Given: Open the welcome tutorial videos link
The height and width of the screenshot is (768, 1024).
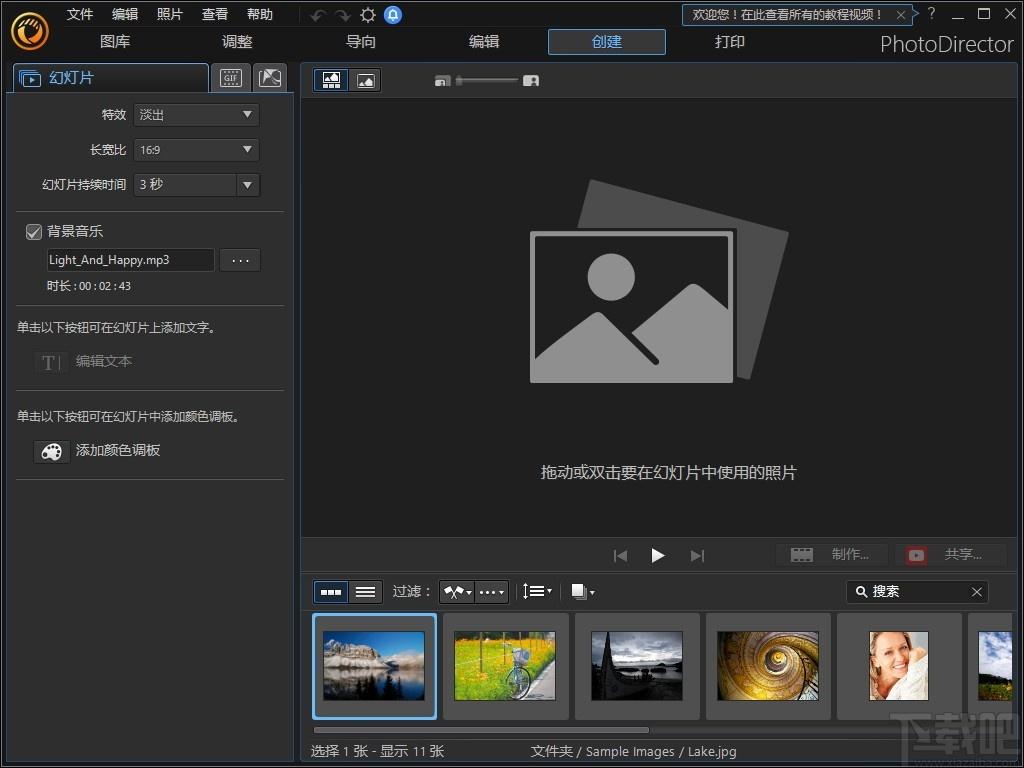Looking at the screenshot, I should pyautogui.click(x=787, y=14).
